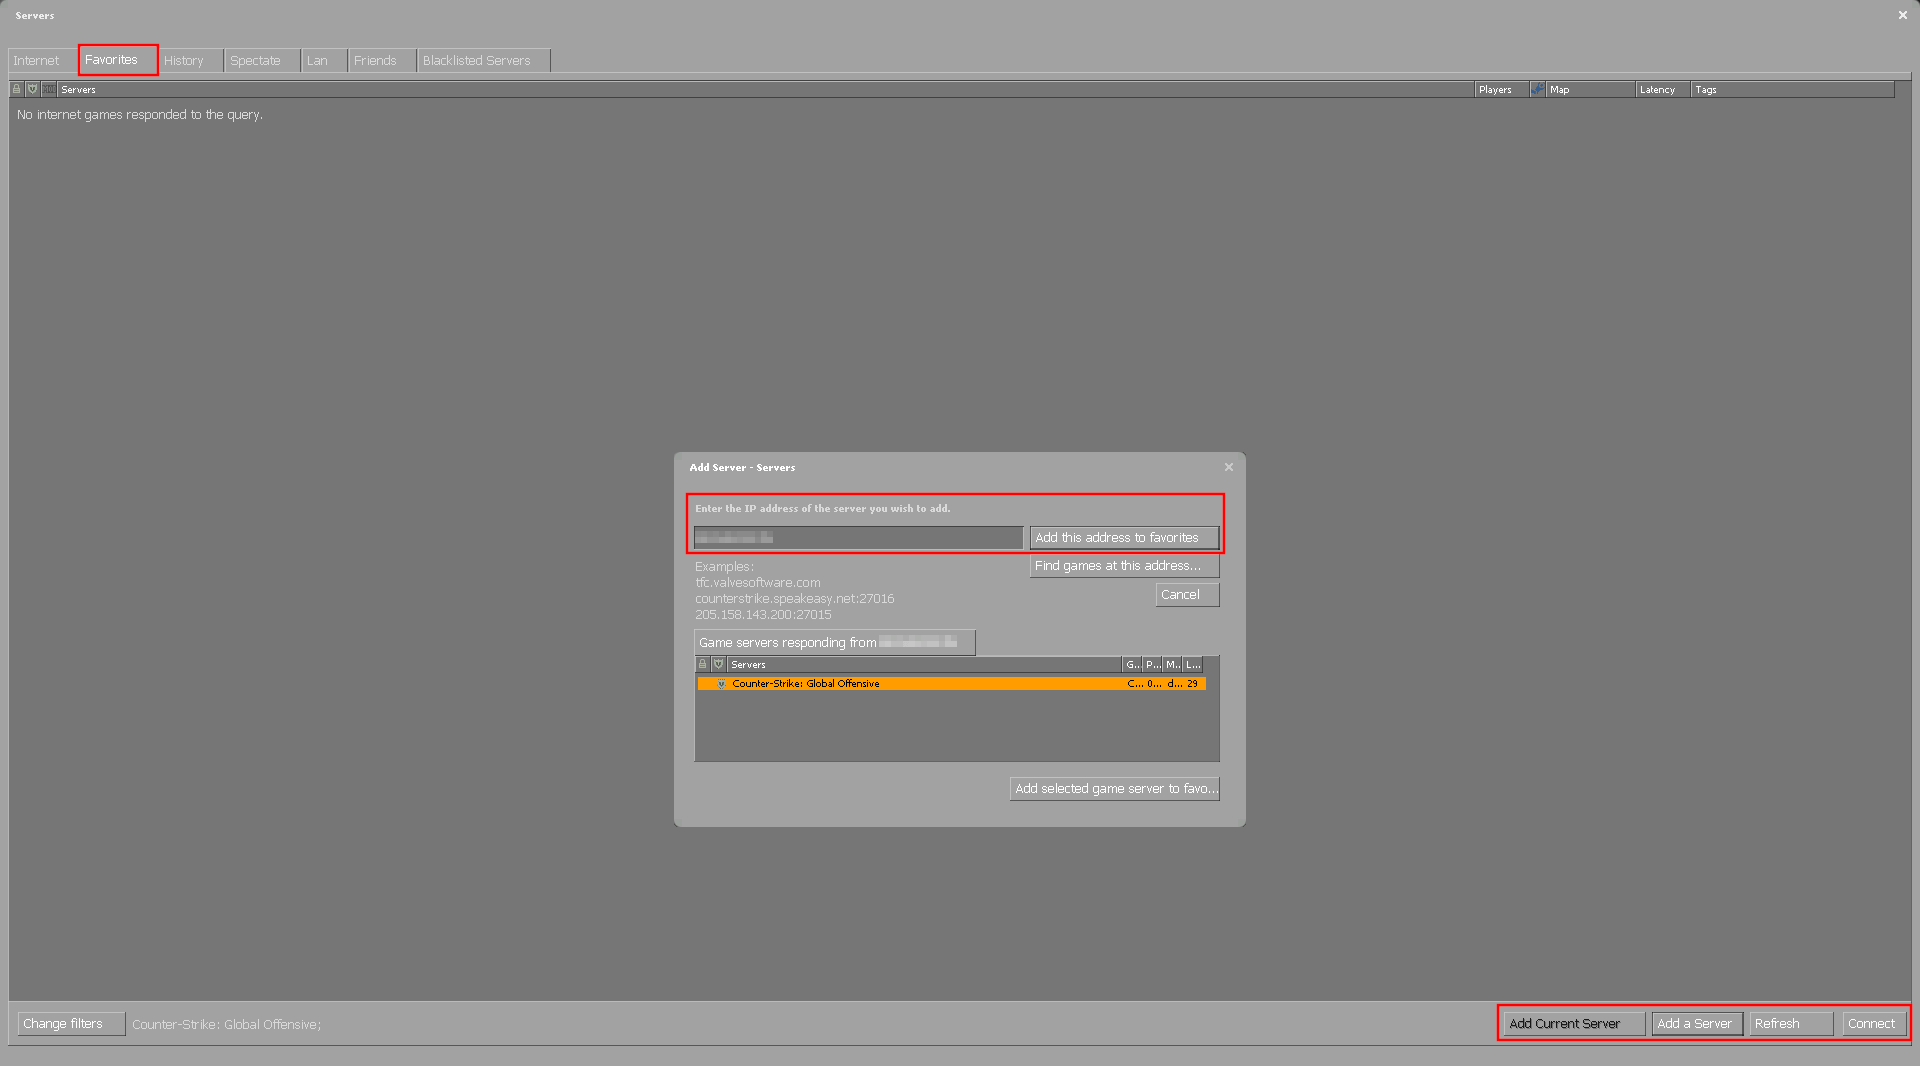Sort main list by Latency column
The height and width of the screenshot is (1066, 1920).
click(1663, 89)
